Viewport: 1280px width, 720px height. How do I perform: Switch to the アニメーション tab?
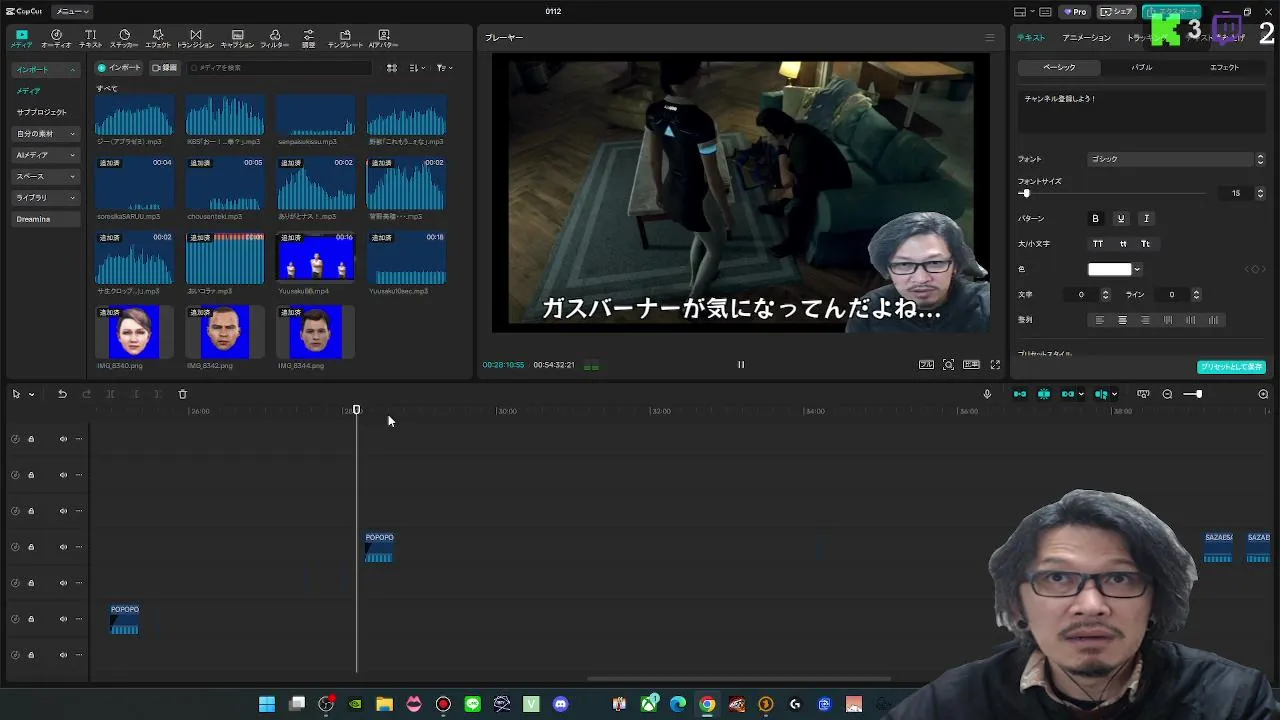1086,38
